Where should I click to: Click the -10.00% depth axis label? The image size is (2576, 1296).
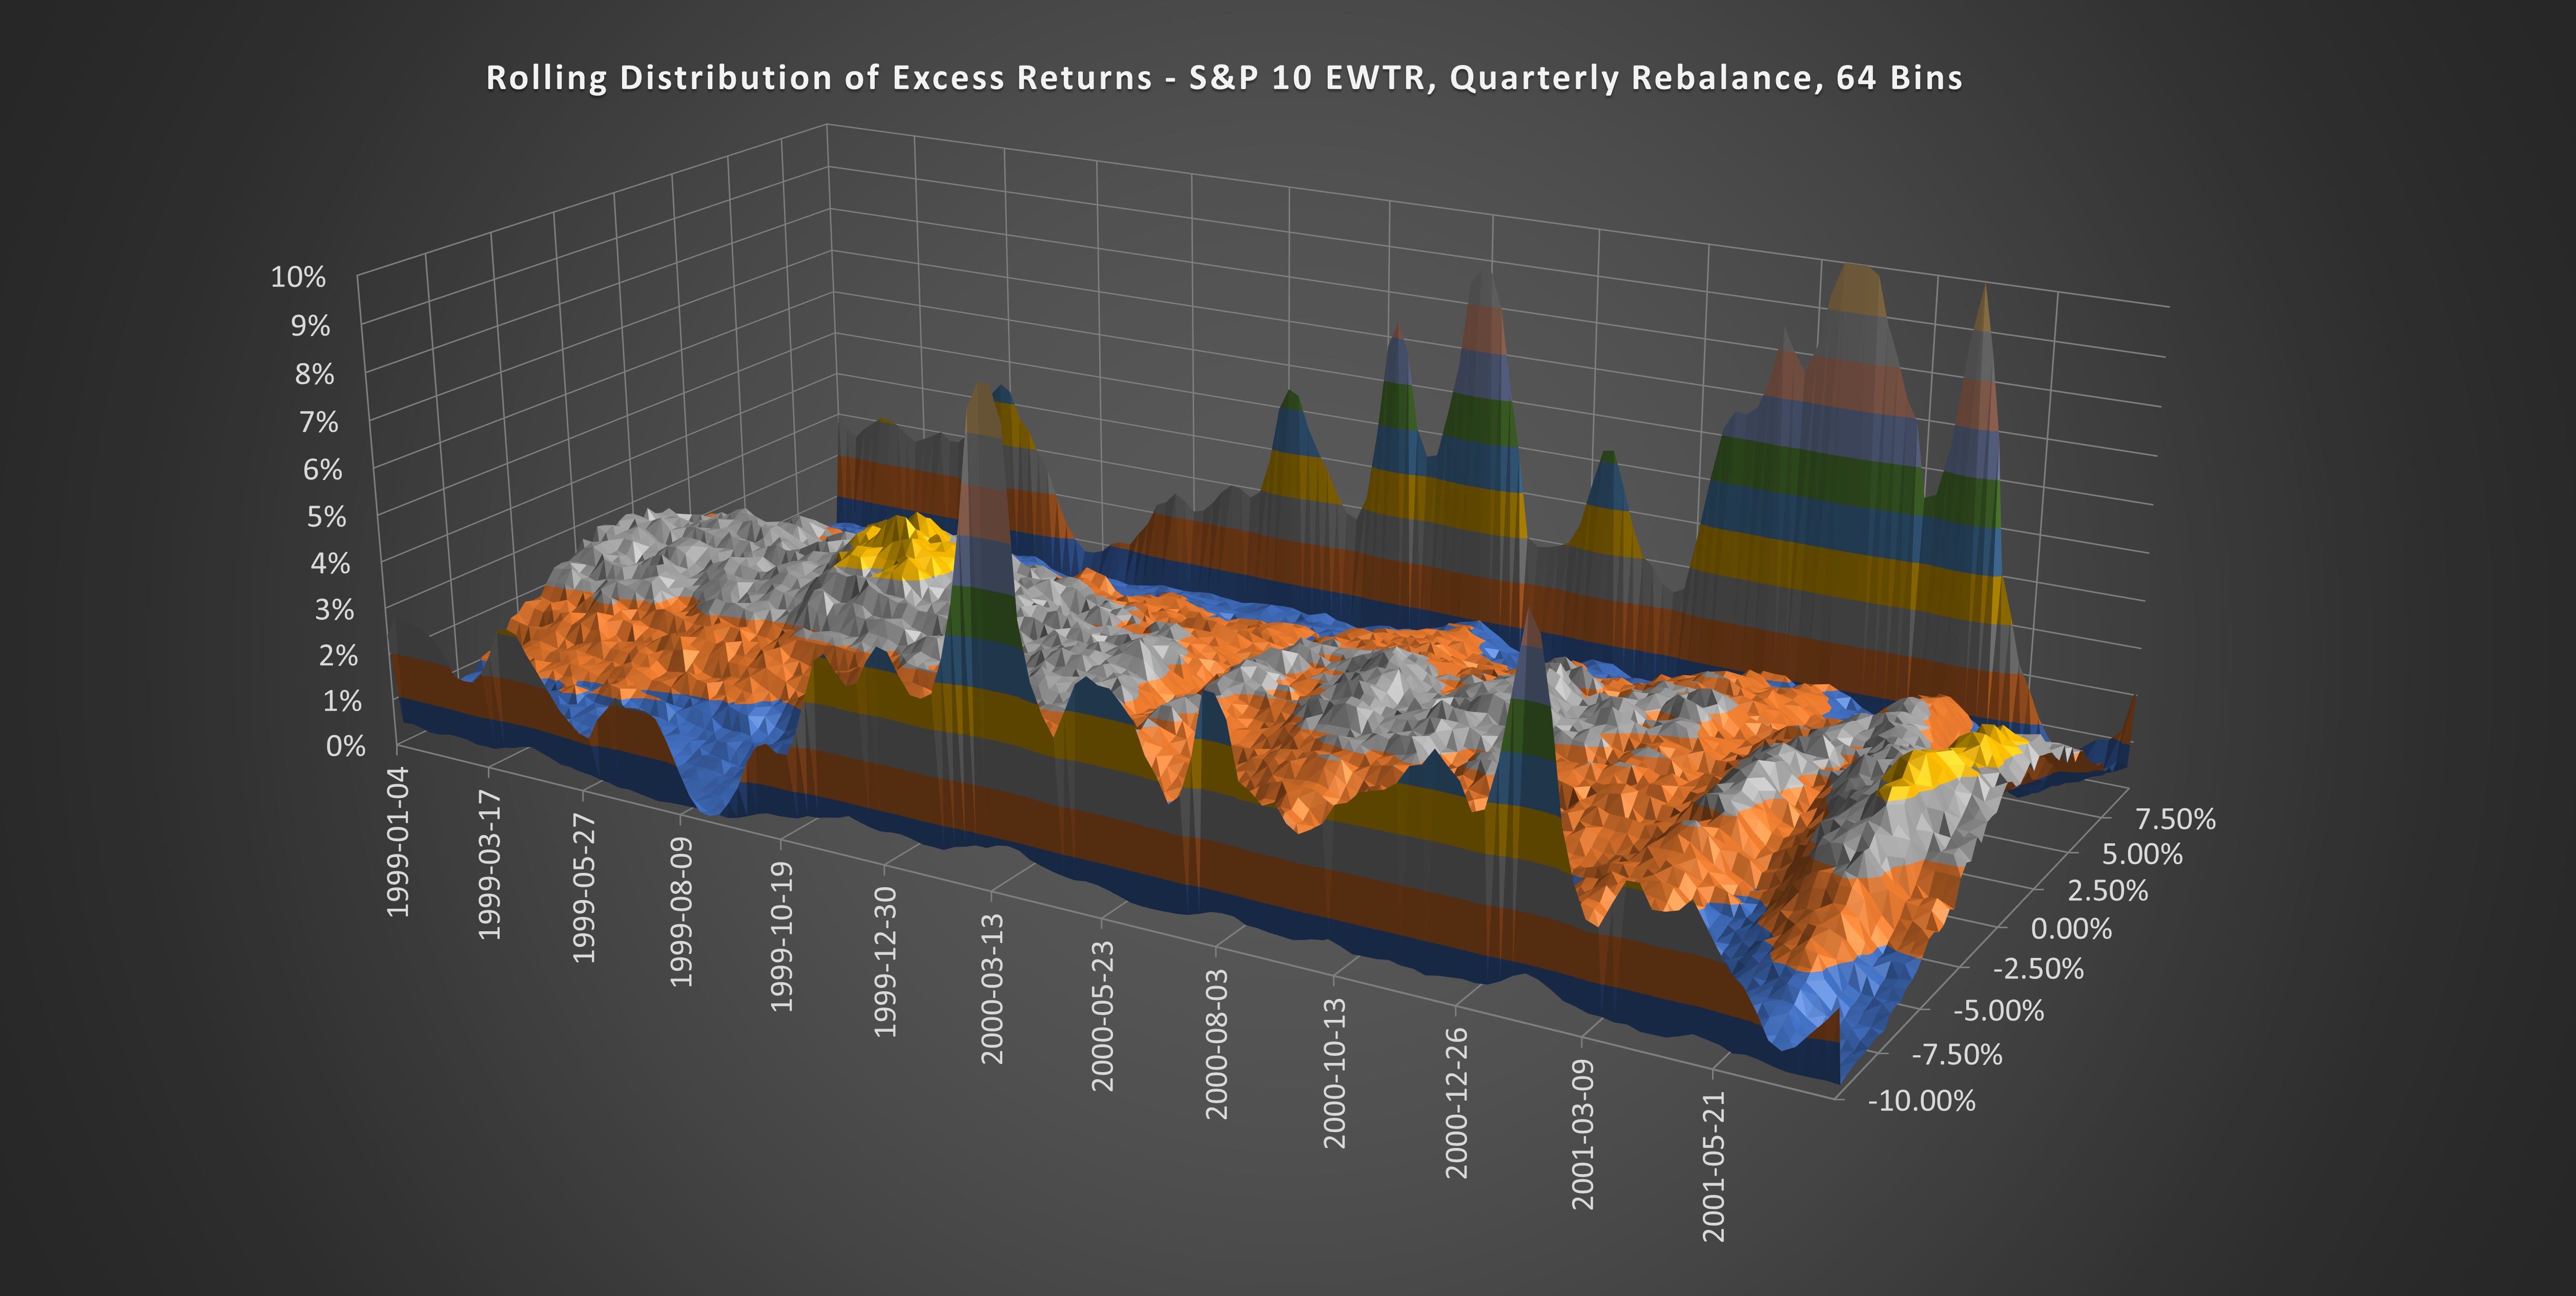tap(1921, 1101)
